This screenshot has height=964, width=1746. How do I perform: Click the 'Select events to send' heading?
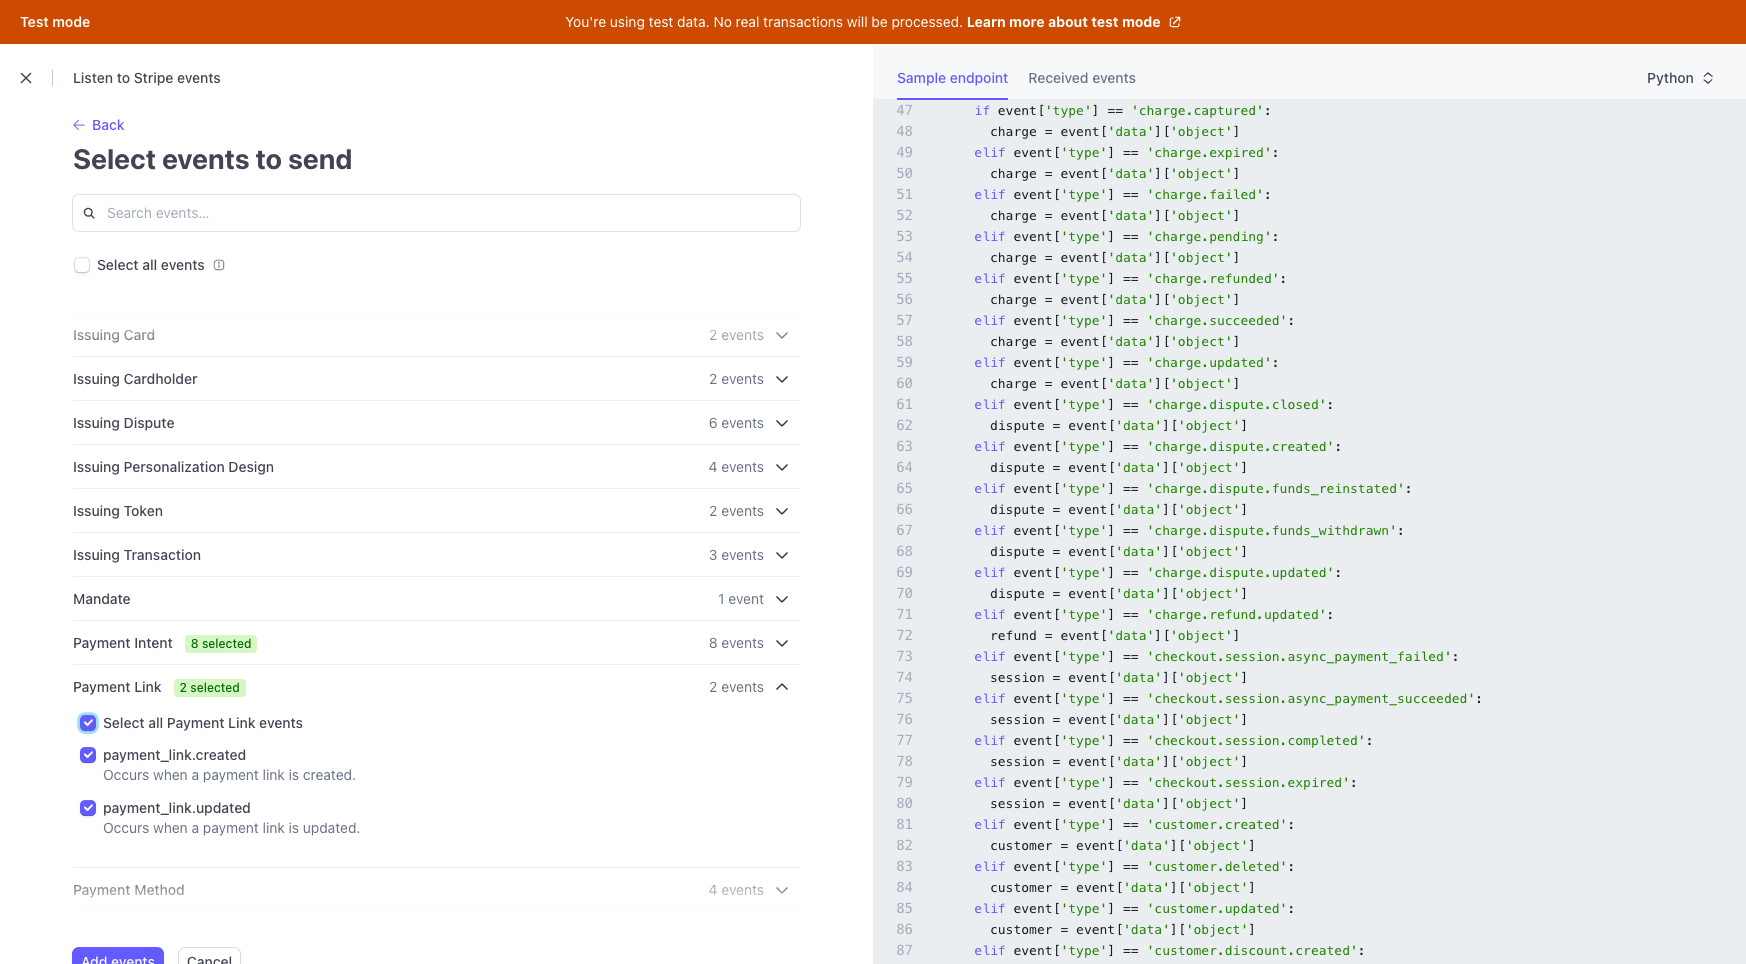click(212, 160)
